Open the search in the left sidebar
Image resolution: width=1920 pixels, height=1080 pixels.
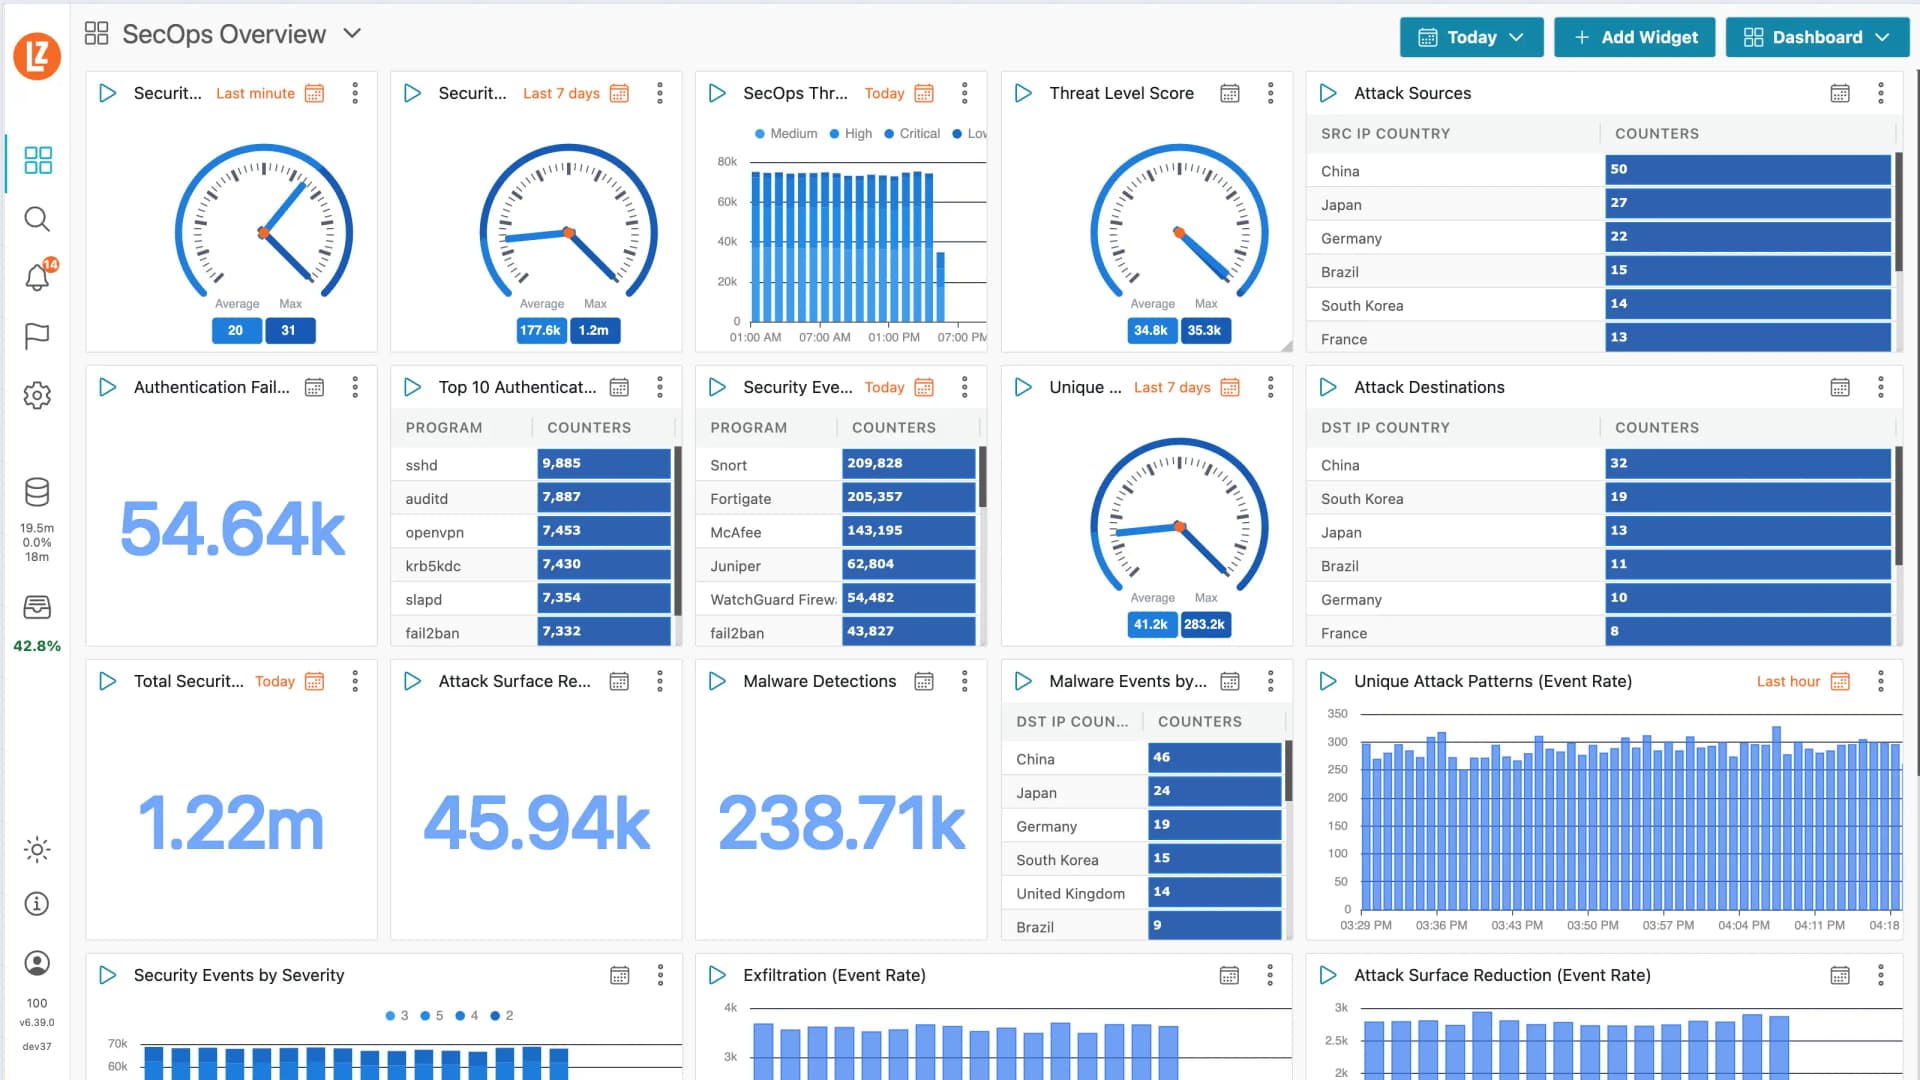[37, 219]
